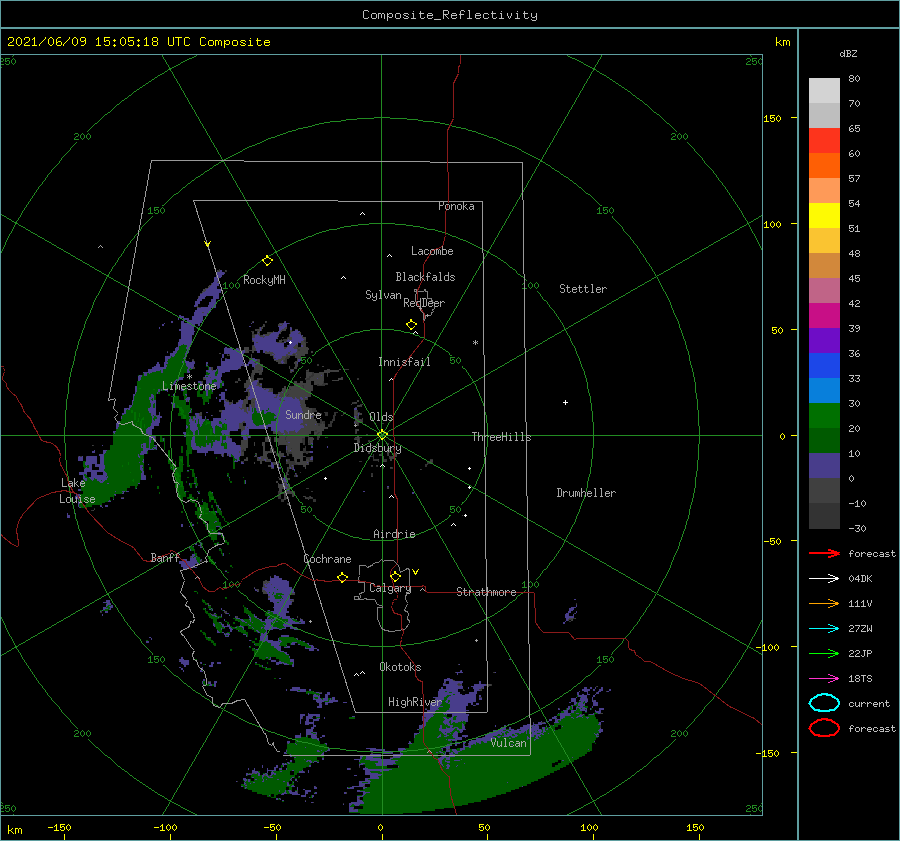The width and height of the screenshot is (900, 841).
Task: Select red swatch between 65 and 60 dBZ
Action: coord(824,141)
